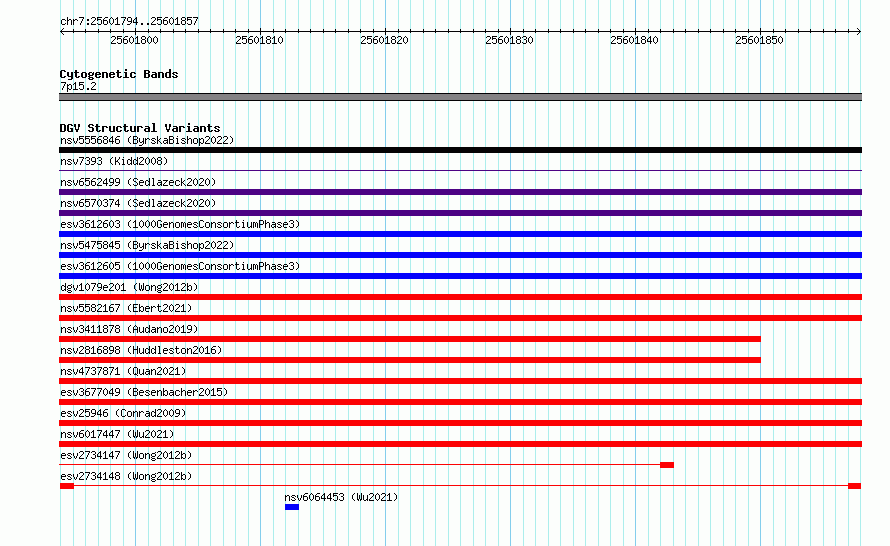890x546 pixels.
Task: Select the purple nsv6562499 variant bar
Action: [x=460, y=192]
